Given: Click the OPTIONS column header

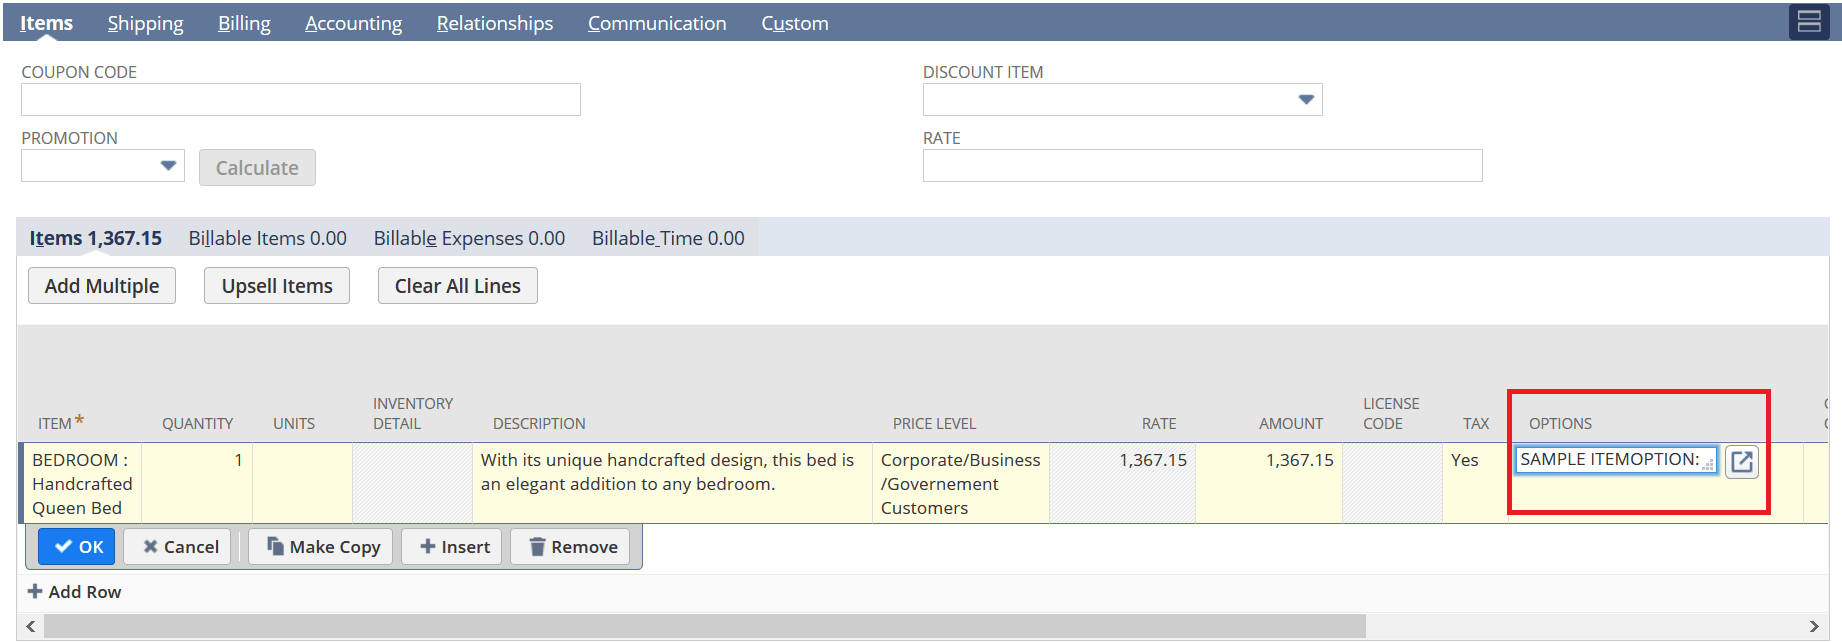Looking at the screenshot, I should (1560, 424).
